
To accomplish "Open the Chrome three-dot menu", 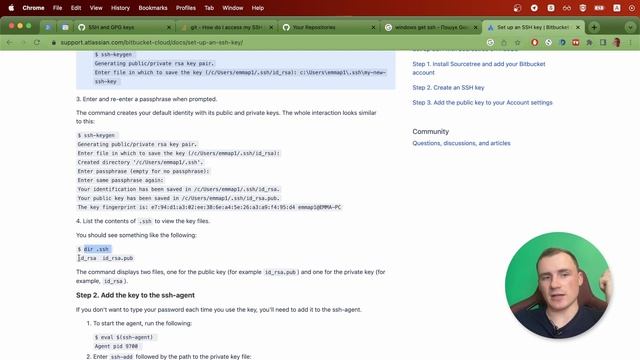I will (x=630, y=42).
